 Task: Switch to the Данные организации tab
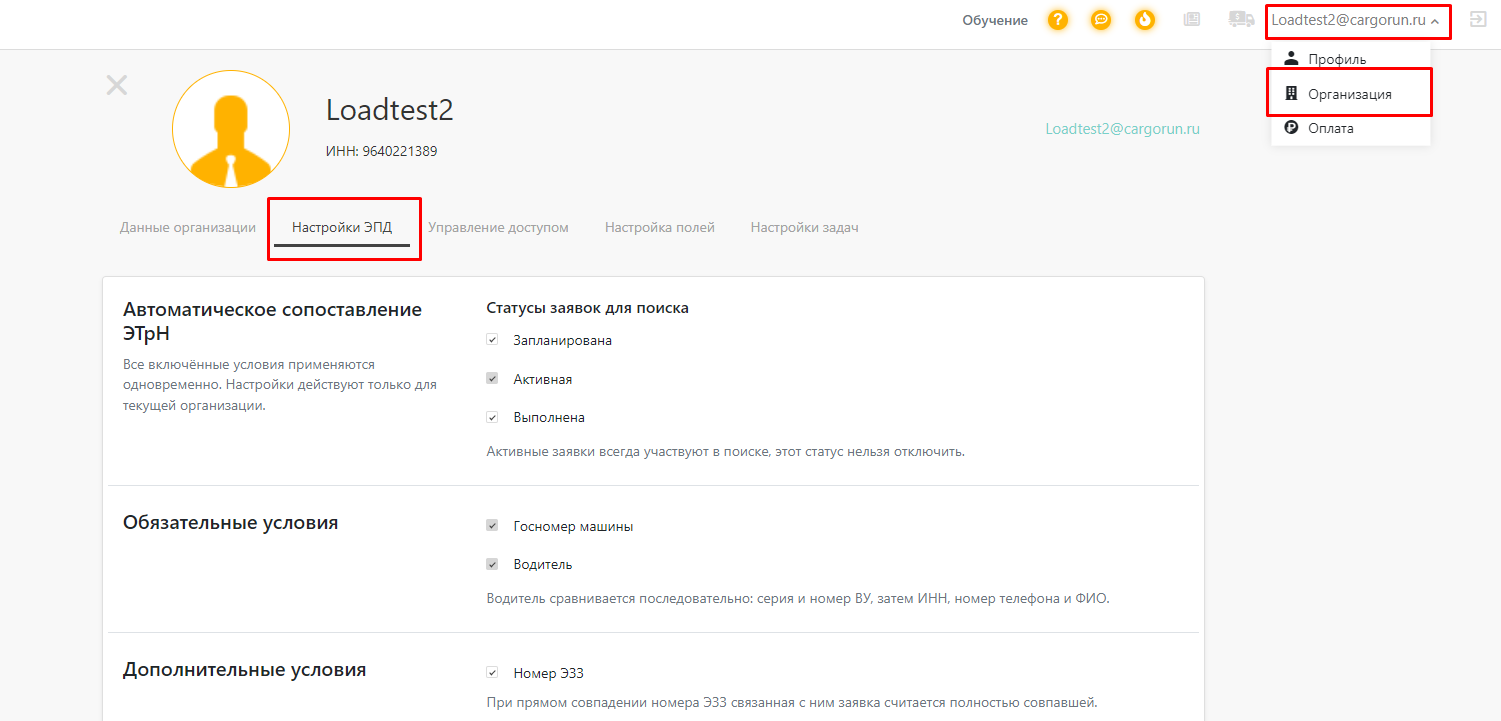(188, 227)
